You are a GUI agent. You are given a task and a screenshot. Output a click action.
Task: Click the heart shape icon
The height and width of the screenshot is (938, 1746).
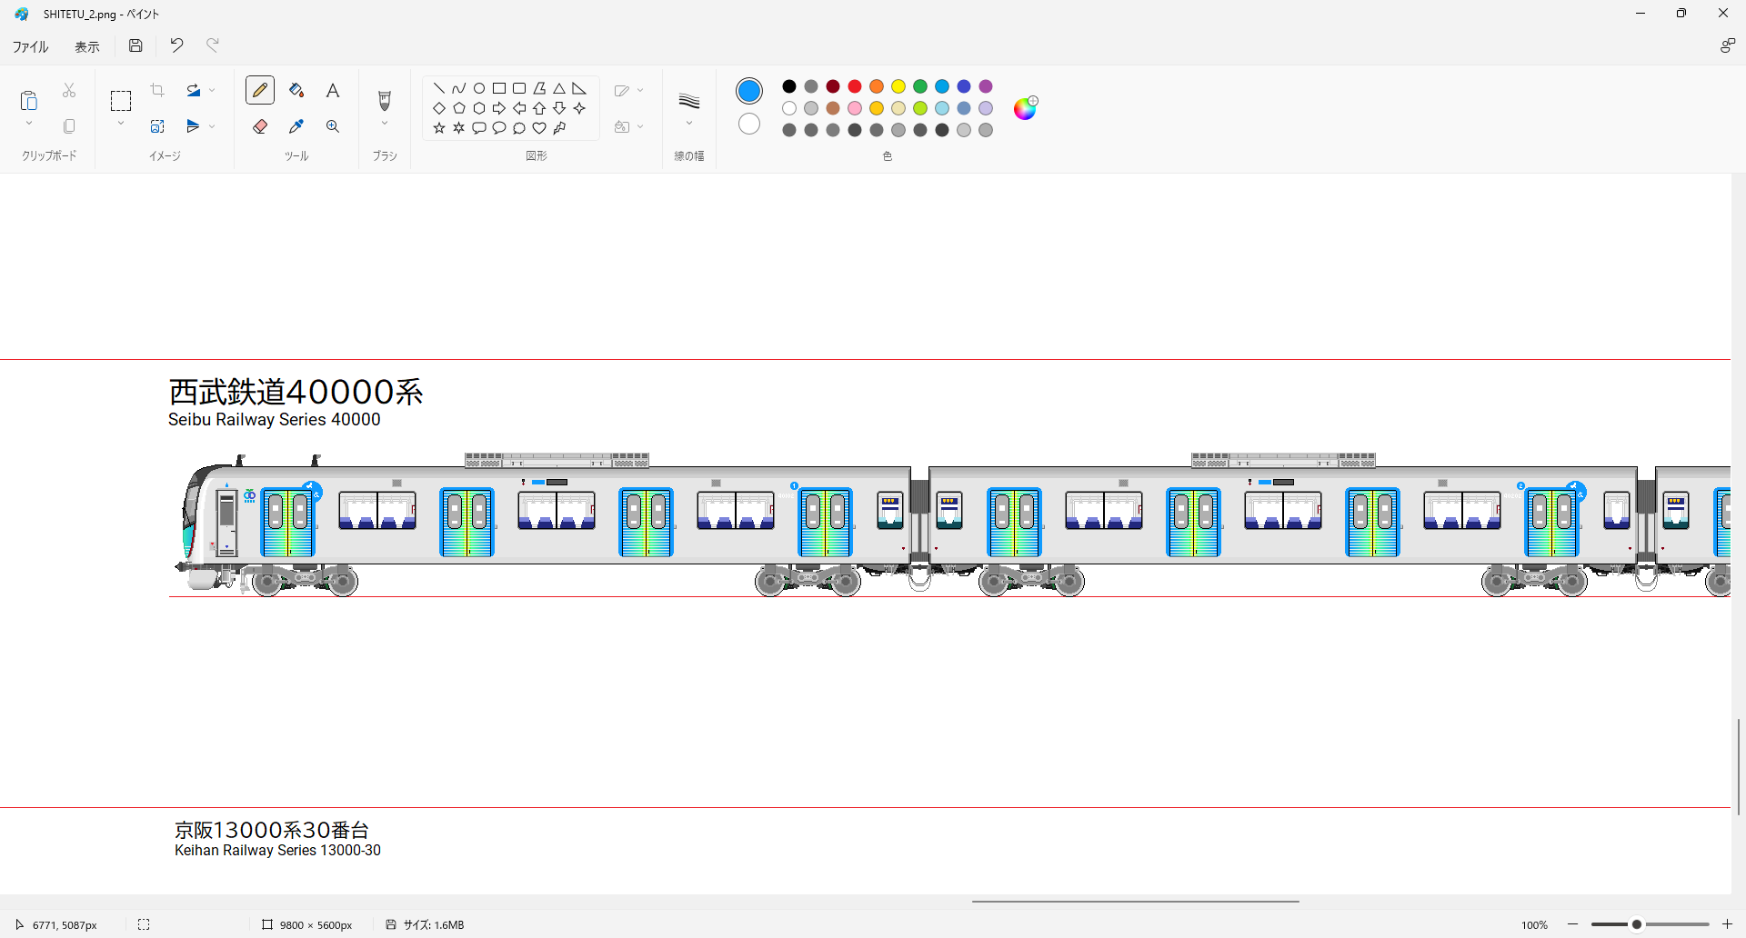pos(539,128)
